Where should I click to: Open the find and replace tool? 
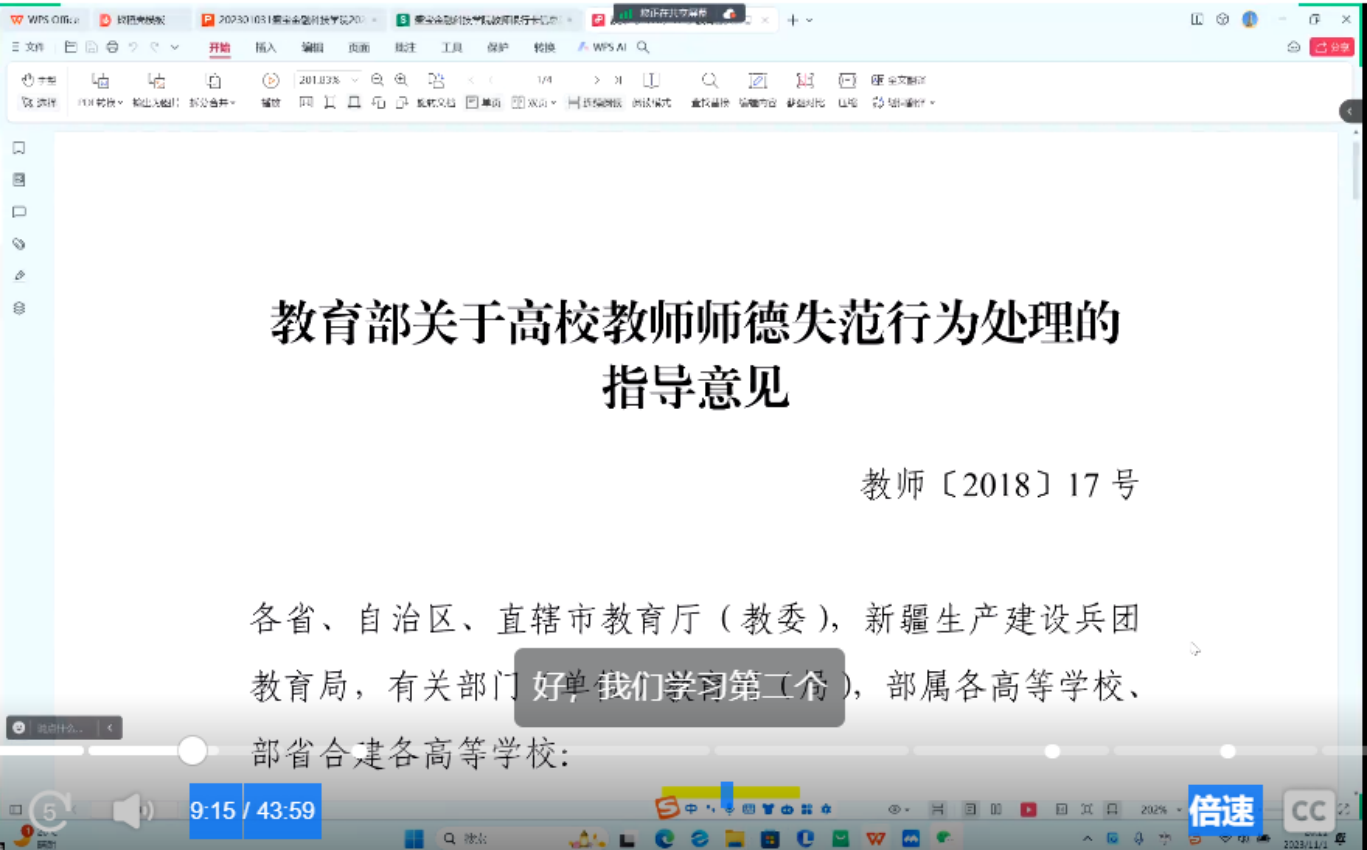click(709, 90)
